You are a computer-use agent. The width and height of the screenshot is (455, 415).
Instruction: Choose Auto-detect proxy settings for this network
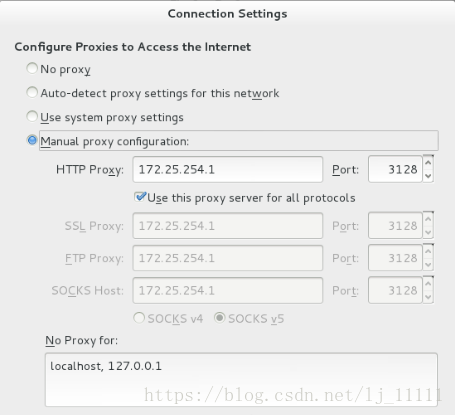coord(32,92)
